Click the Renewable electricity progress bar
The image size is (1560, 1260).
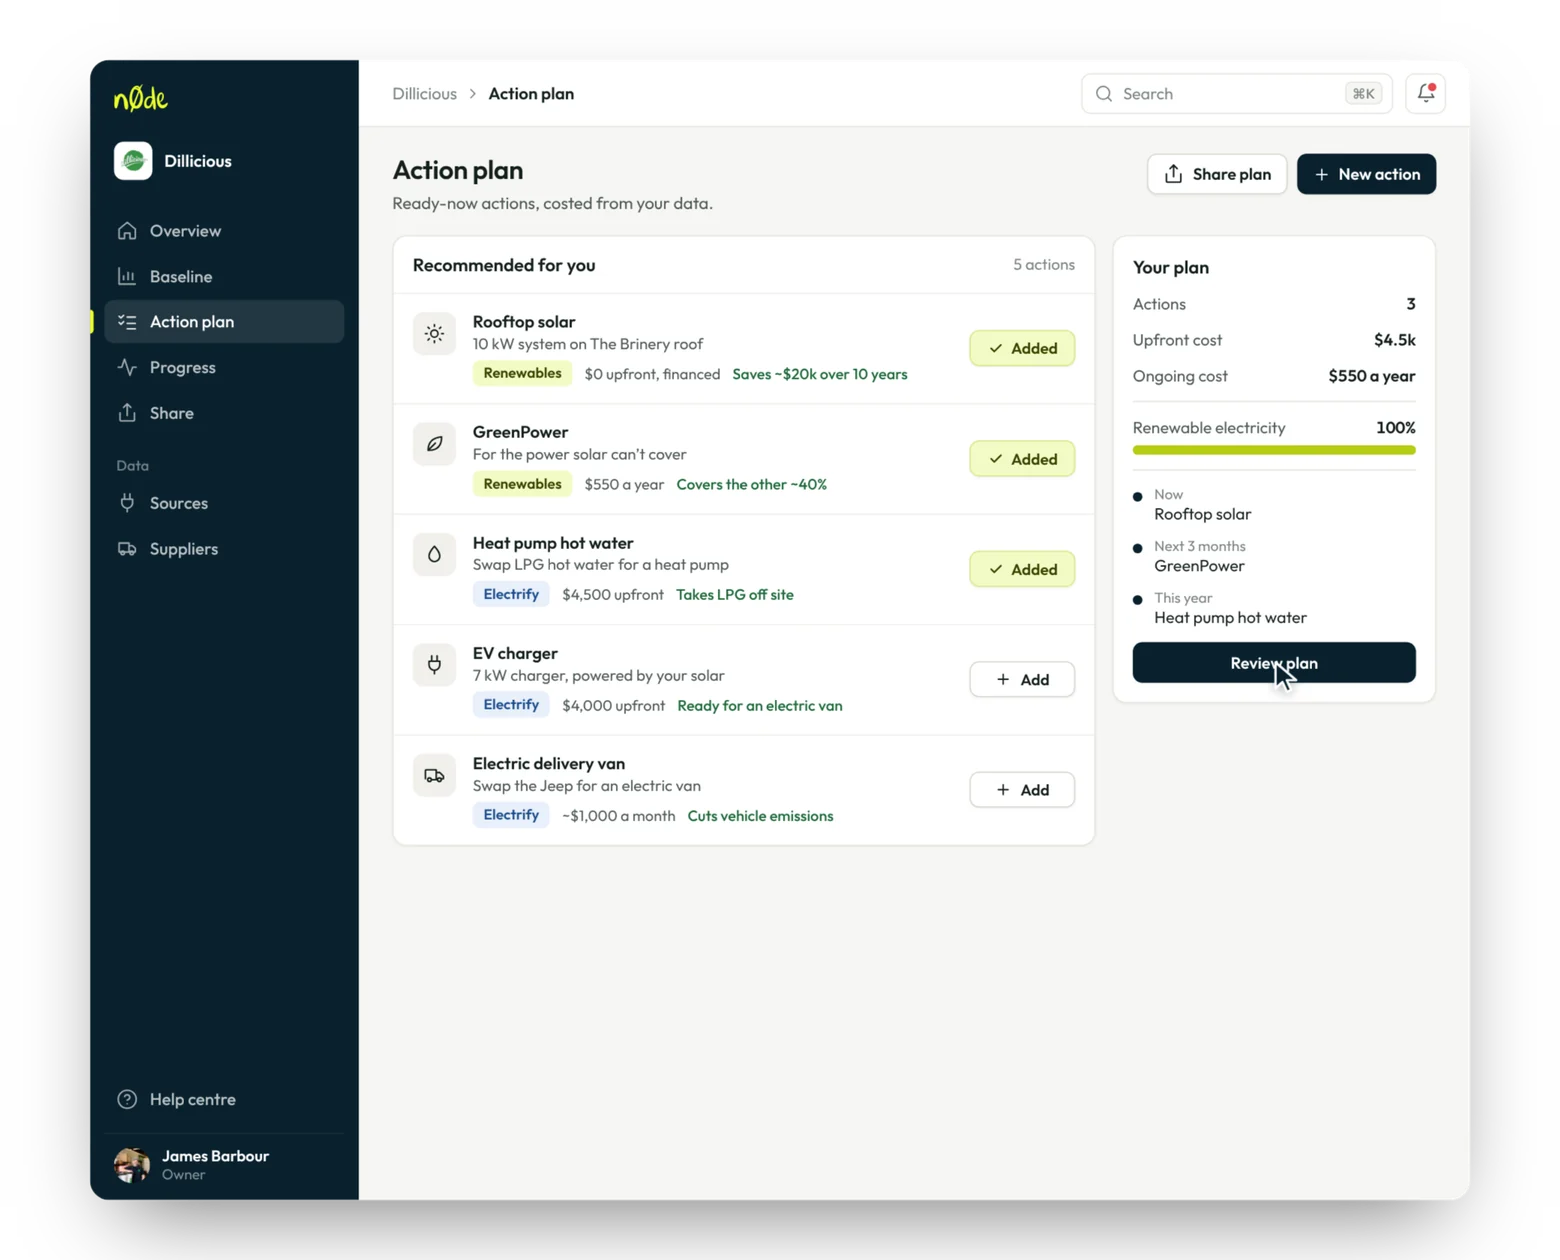click(x=1273, y=450)
